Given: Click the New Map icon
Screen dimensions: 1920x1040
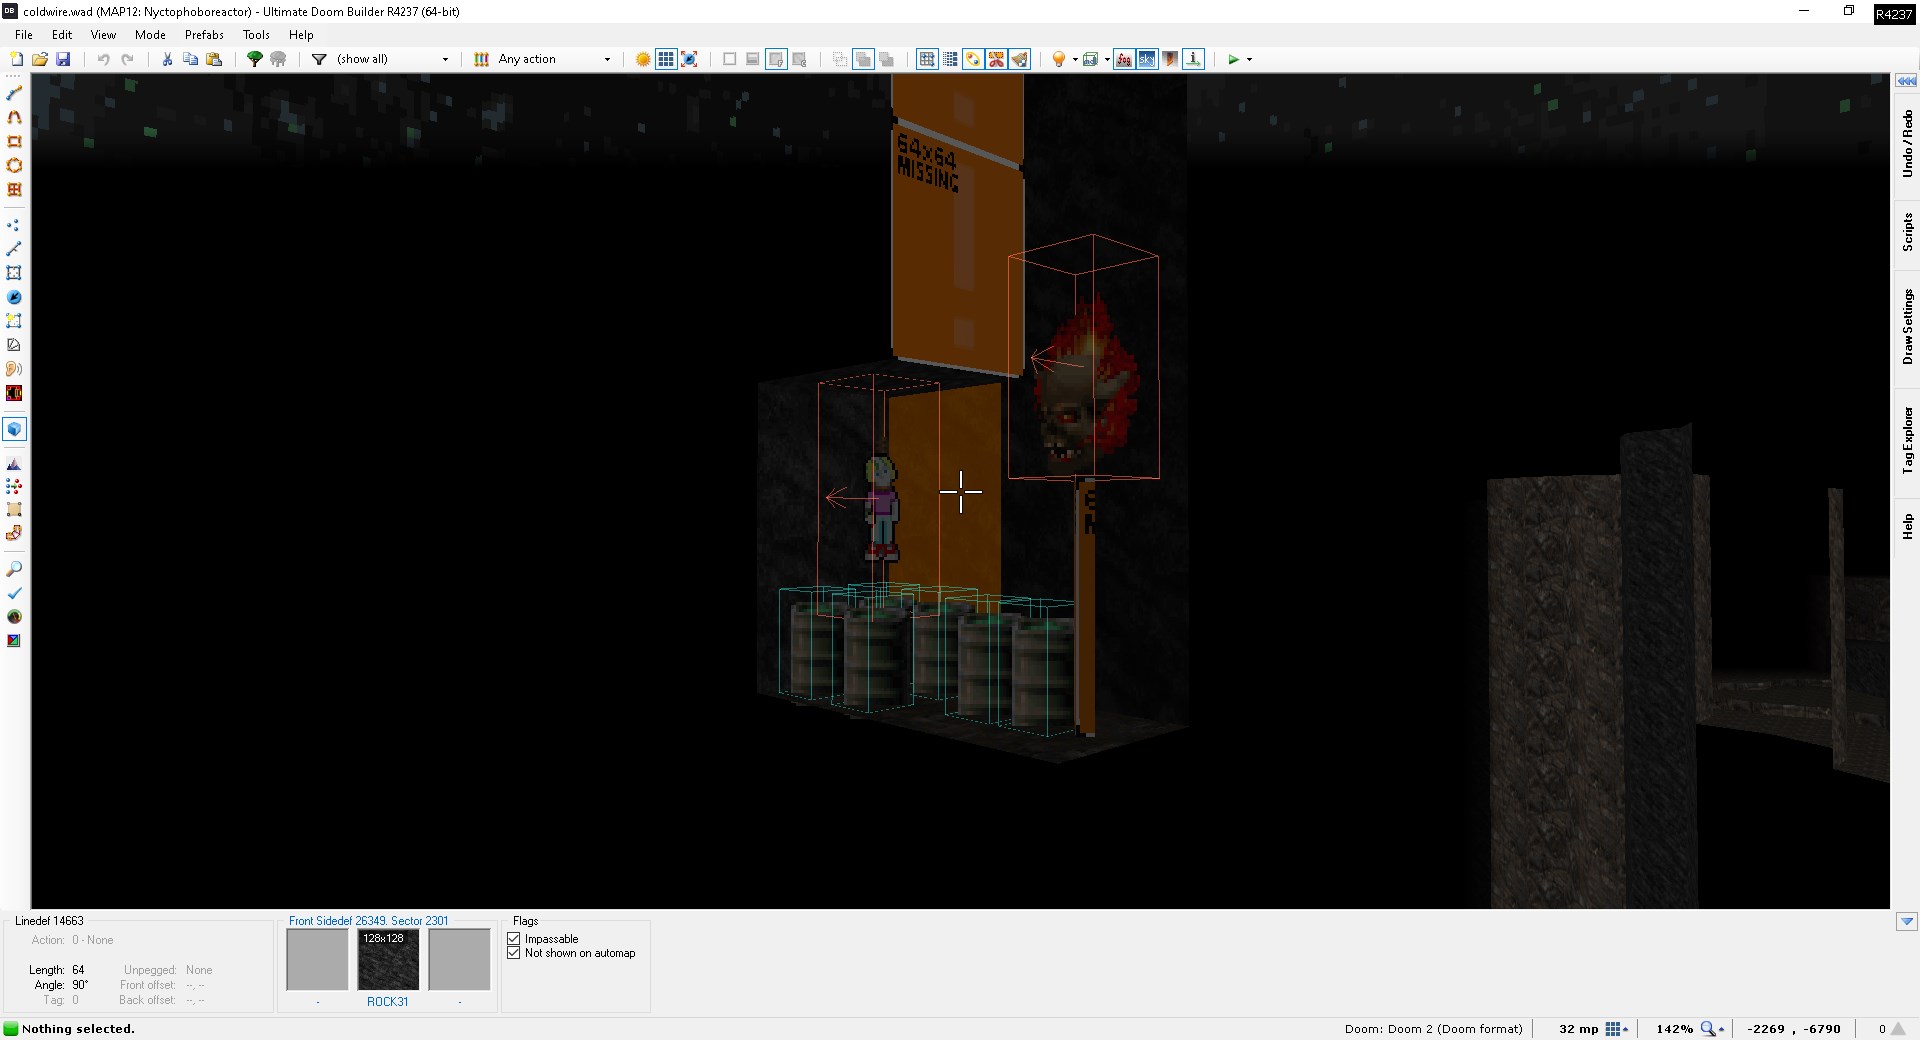Looking at the screenshot, I should point(16,59).
